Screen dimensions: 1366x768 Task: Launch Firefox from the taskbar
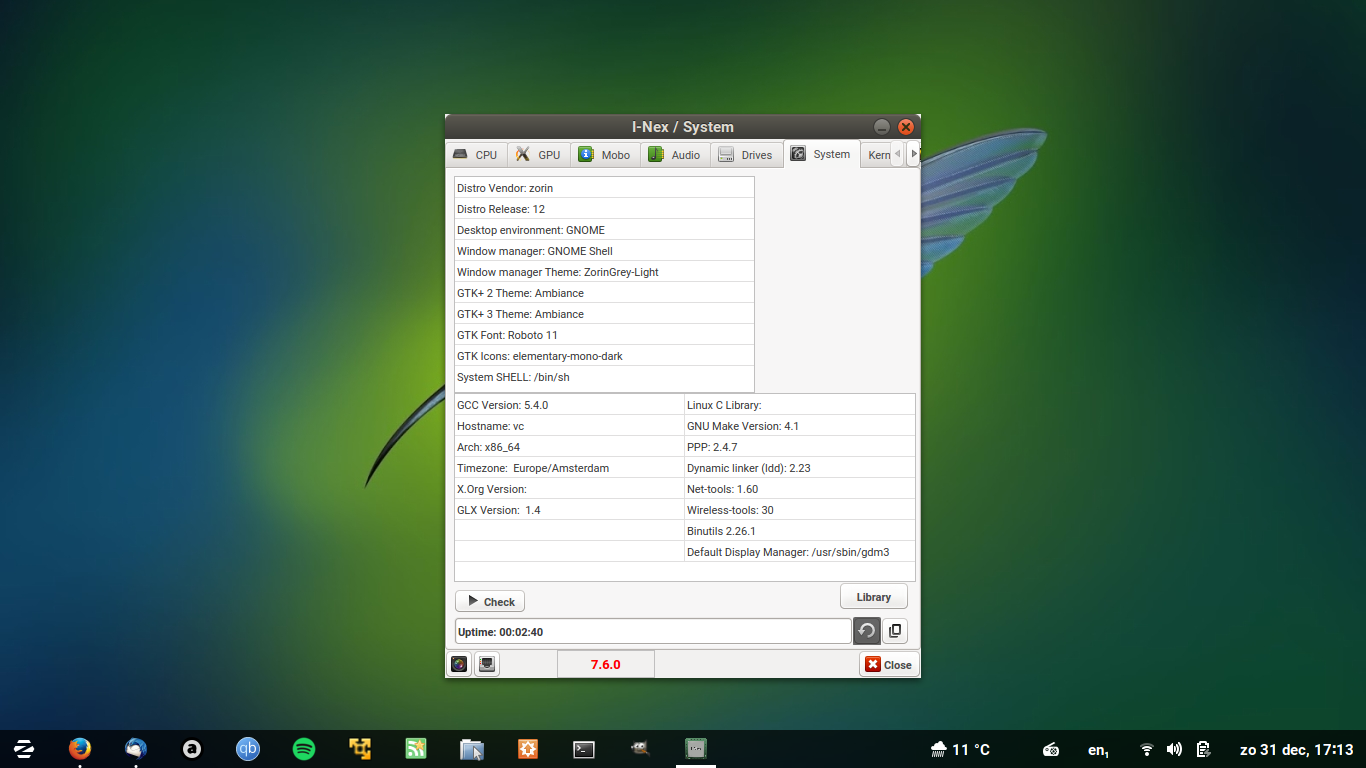tap(80, 749)
